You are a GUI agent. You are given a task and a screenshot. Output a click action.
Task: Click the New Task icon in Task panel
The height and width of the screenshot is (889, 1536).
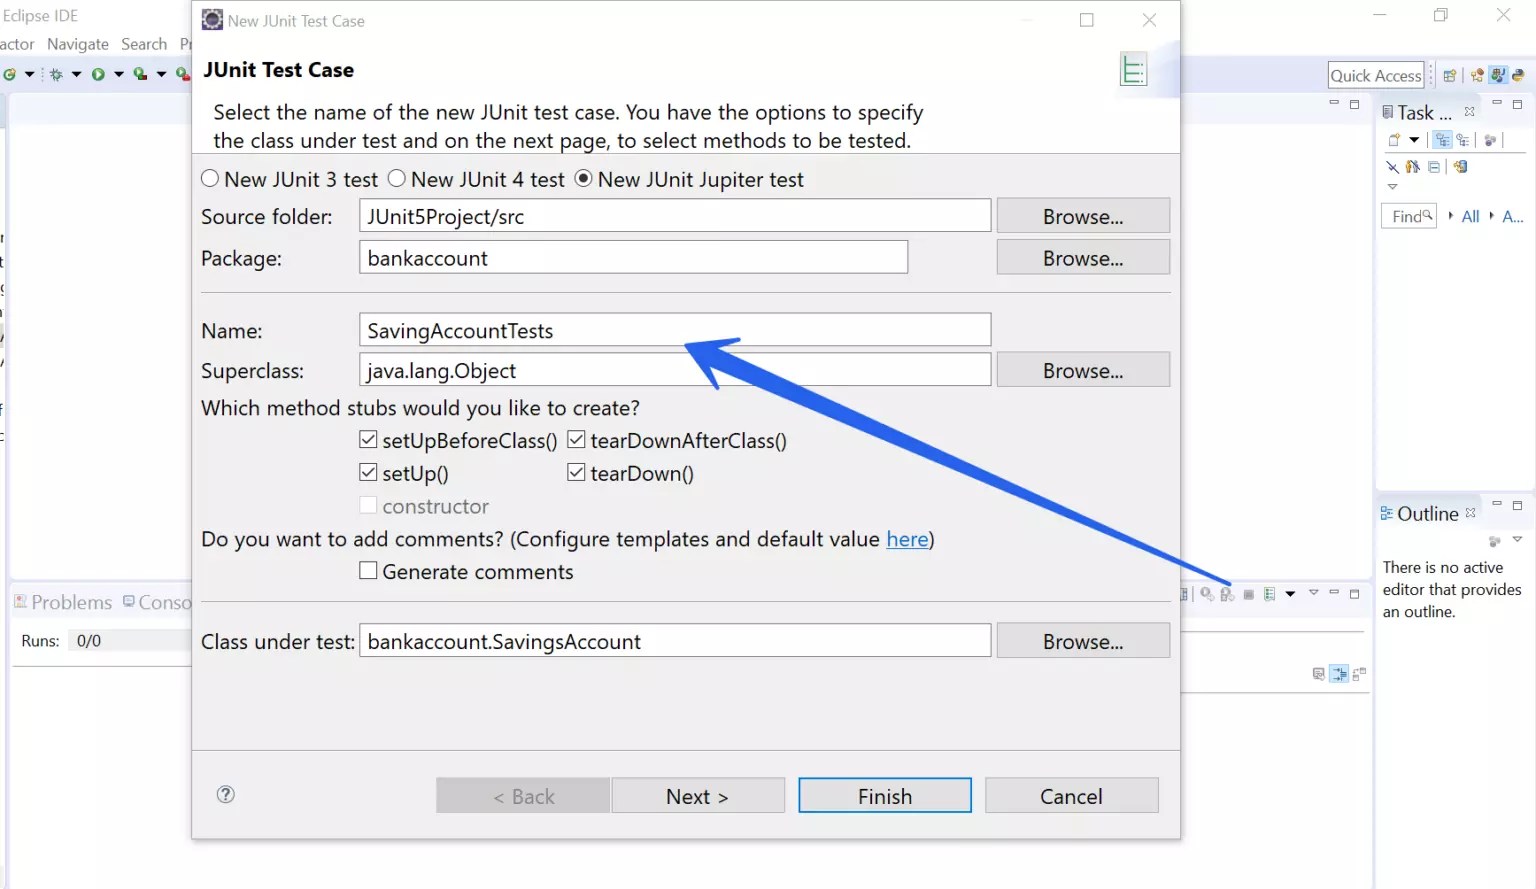pos(1395,140)
